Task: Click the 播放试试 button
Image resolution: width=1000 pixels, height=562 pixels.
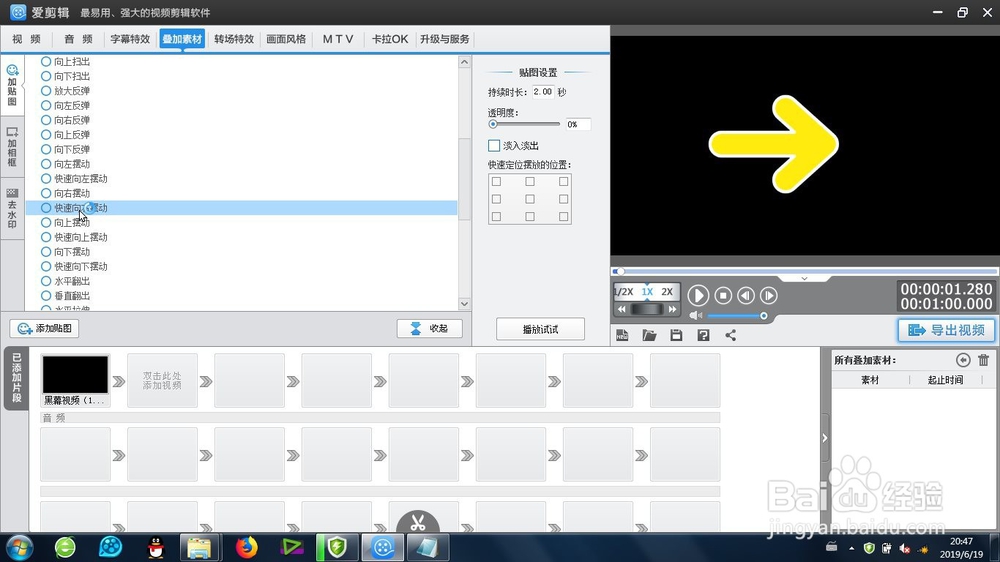Action: pyautogui.click(x=540, y=329)
